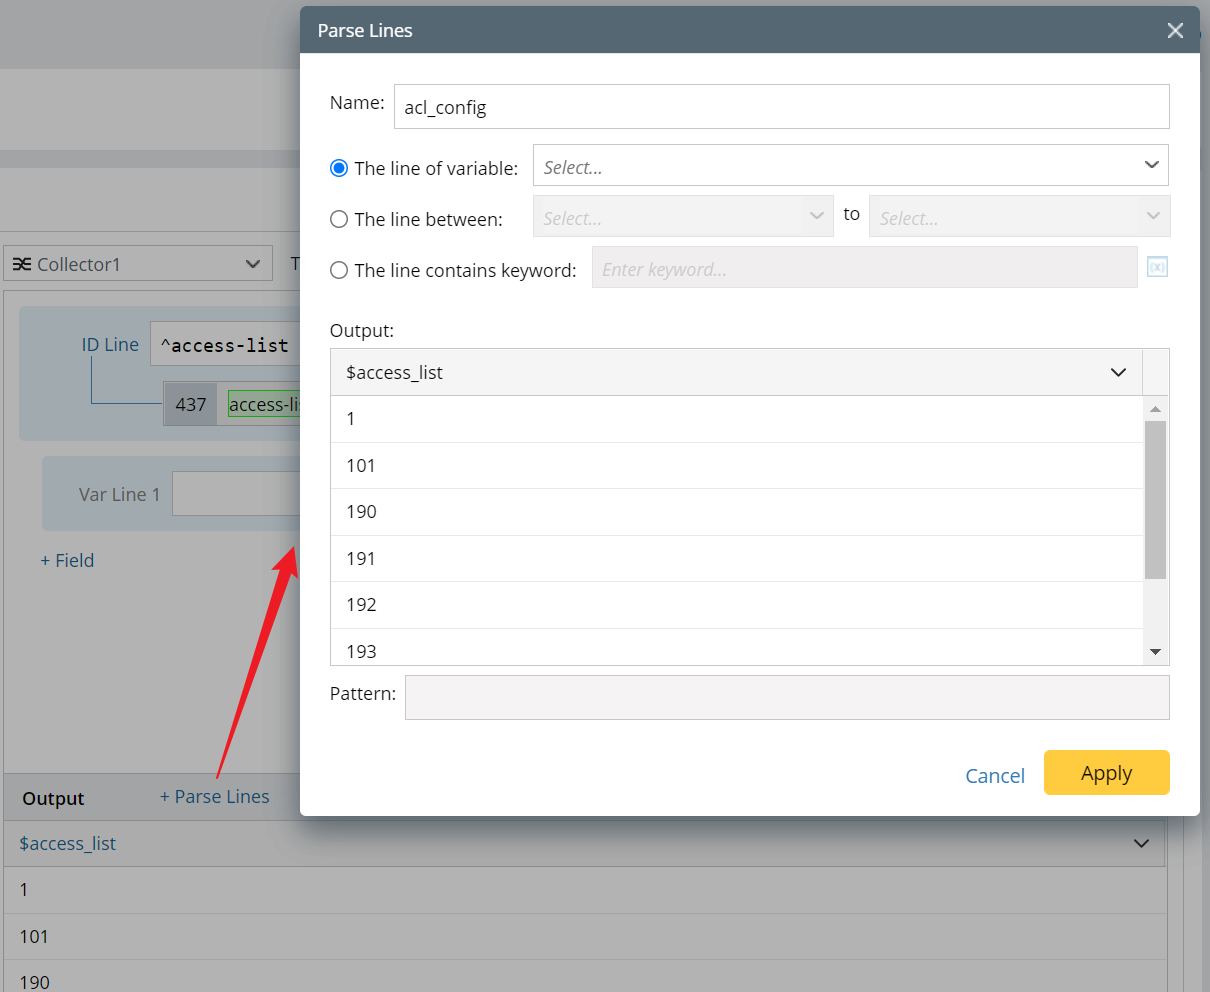Click the Apply button
The width and height of the screenshot is (1210, 992).
(x=1106, y=773)
